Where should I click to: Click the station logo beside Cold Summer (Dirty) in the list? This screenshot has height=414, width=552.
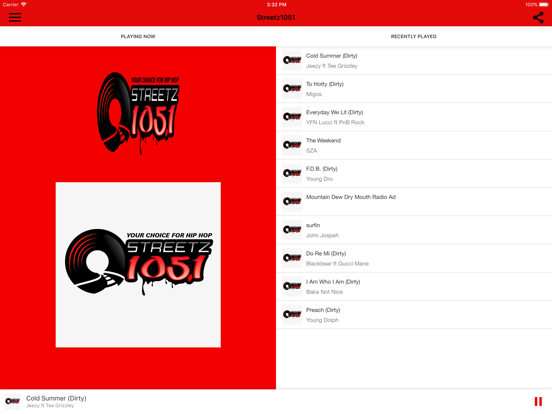click(x=292, y=61)
